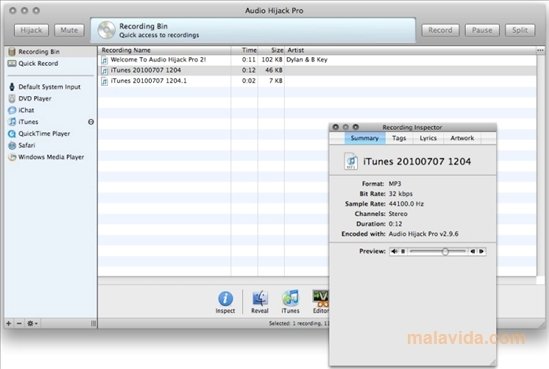549x369 pixels.
Task: Open the Inspect info icon
Action: coord(225,299)
